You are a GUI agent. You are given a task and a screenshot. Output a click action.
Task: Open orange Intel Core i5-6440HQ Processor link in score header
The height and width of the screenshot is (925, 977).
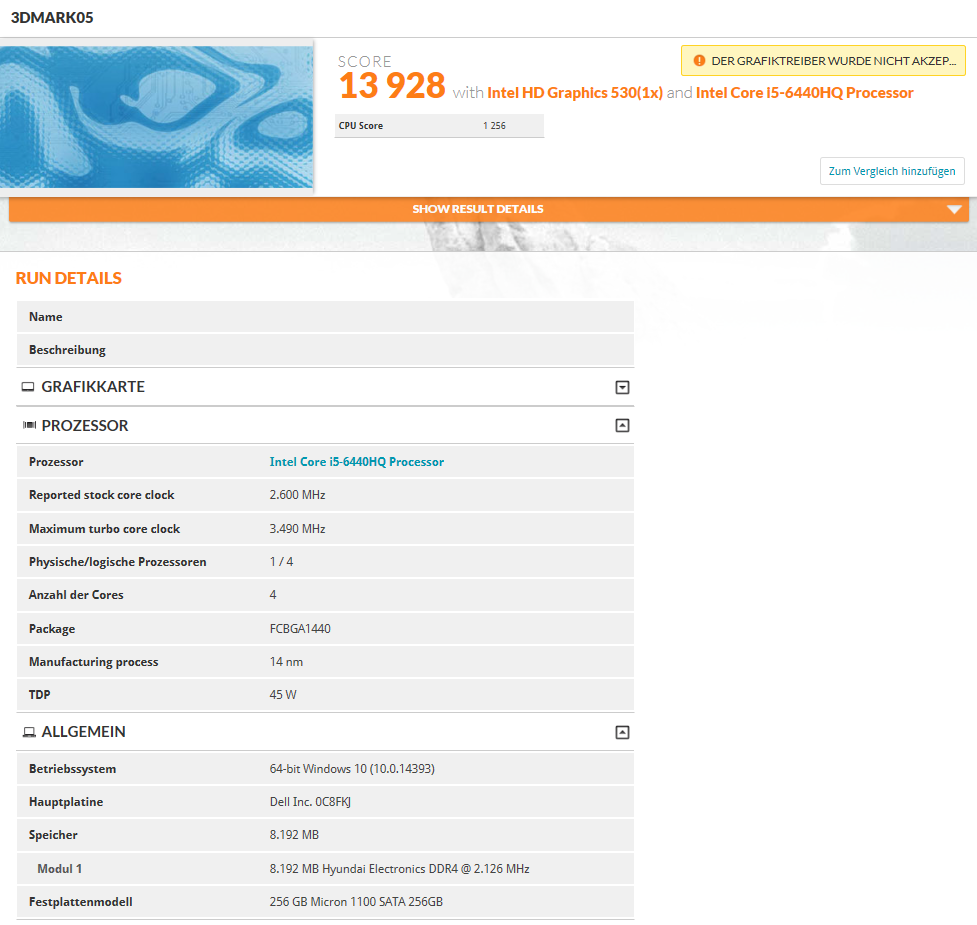tap(804, 93)
